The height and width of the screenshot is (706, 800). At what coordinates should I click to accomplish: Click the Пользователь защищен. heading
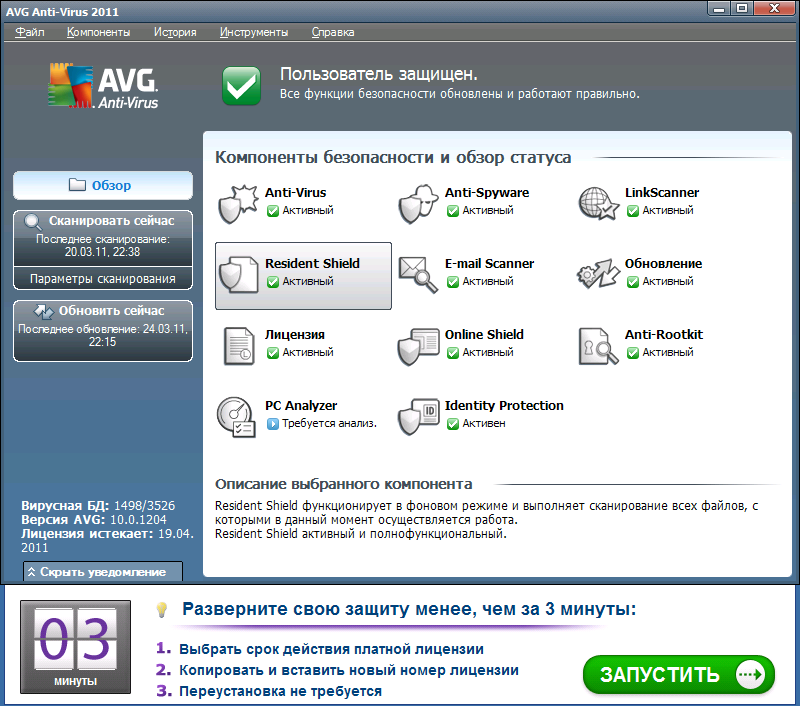tap(379, 74)
